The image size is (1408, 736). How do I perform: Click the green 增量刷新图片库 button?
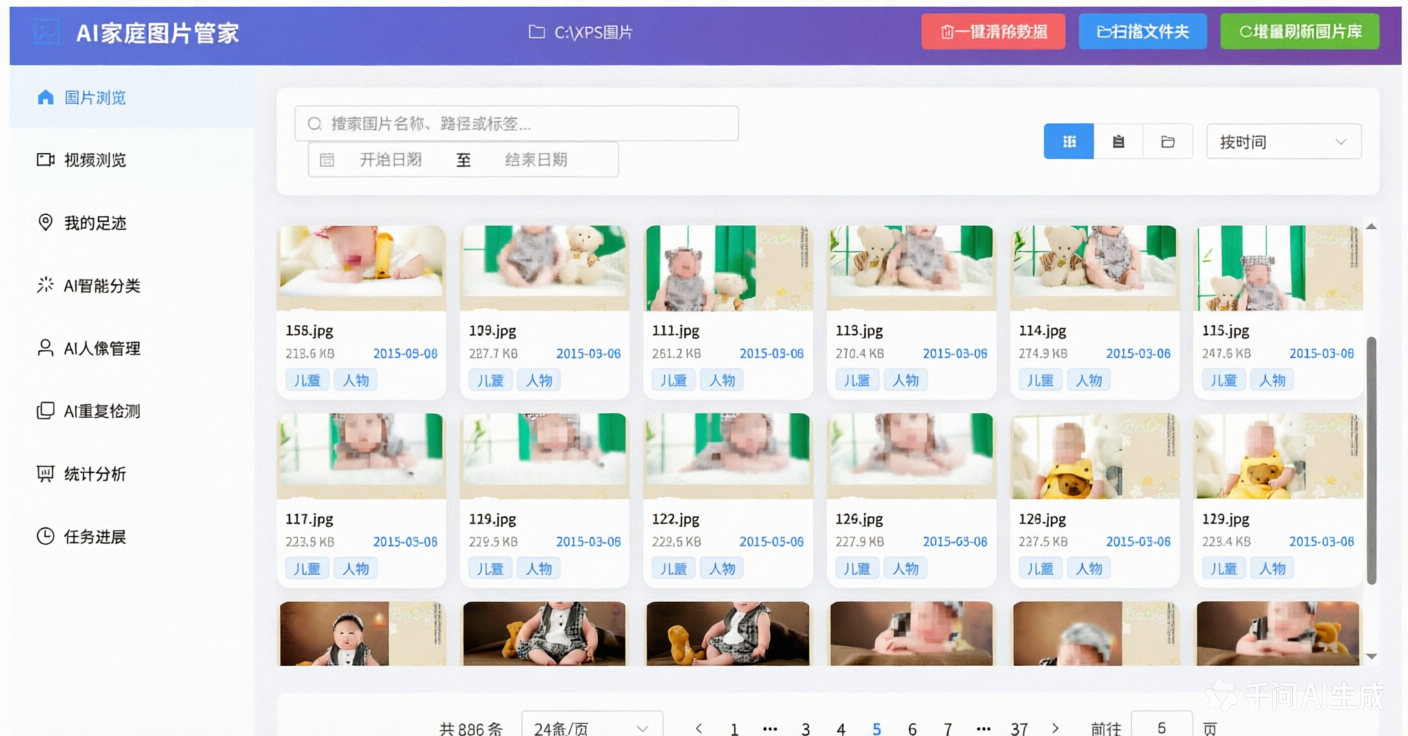[x=1300, y=32]
